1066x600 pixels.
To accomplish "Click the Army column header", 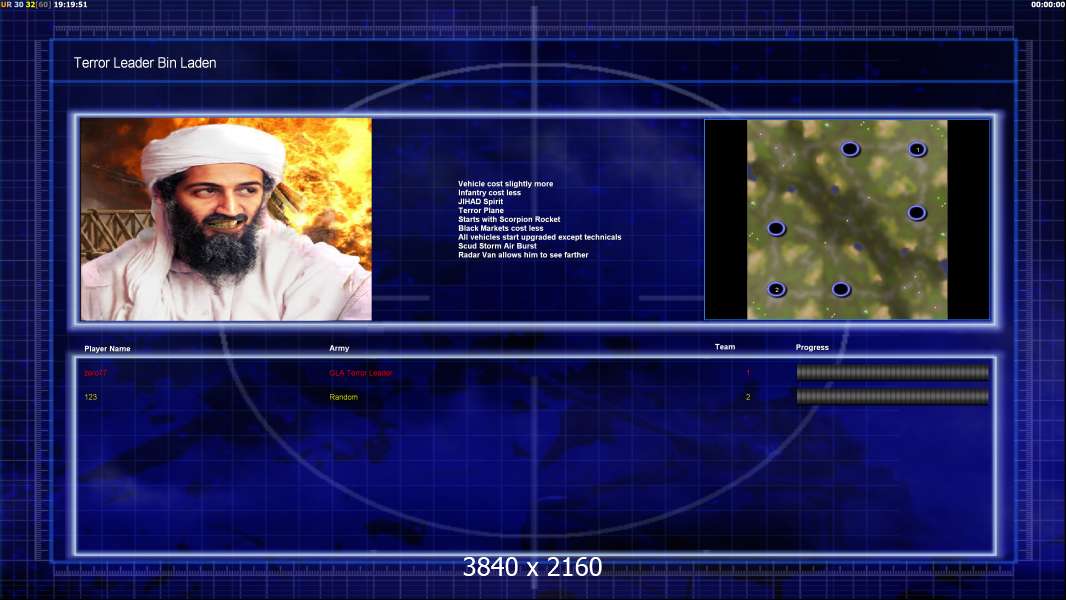I will [x=339, y=348].
